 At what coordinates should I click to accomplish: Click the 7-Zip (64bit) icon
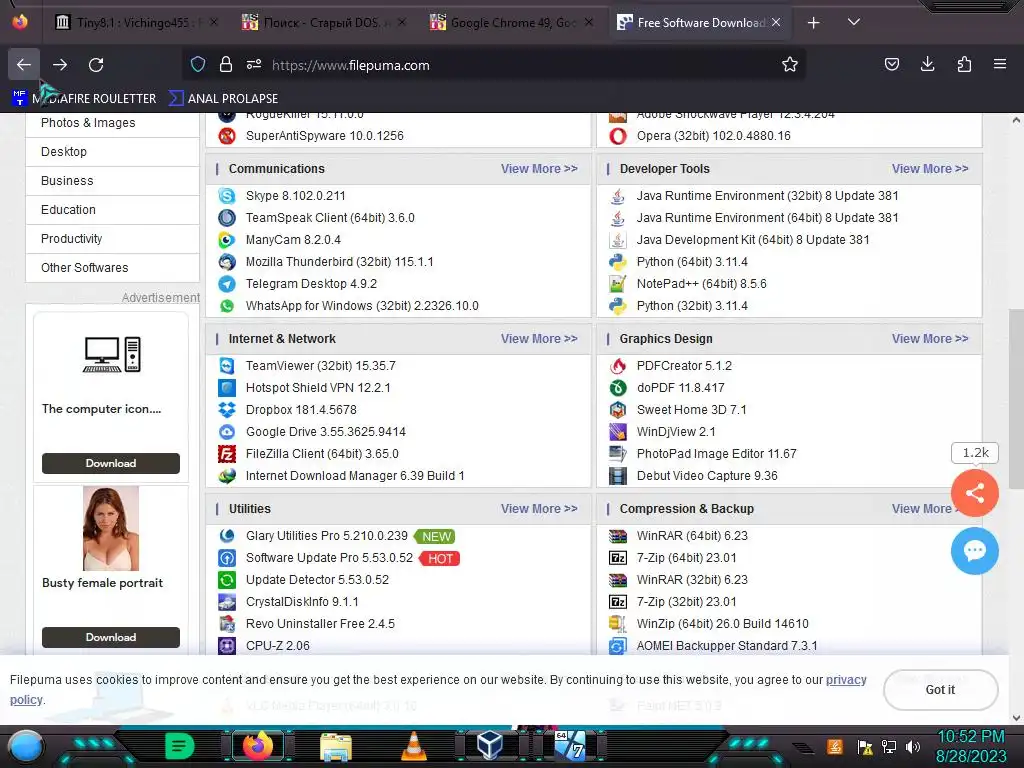tap(618, 558)
